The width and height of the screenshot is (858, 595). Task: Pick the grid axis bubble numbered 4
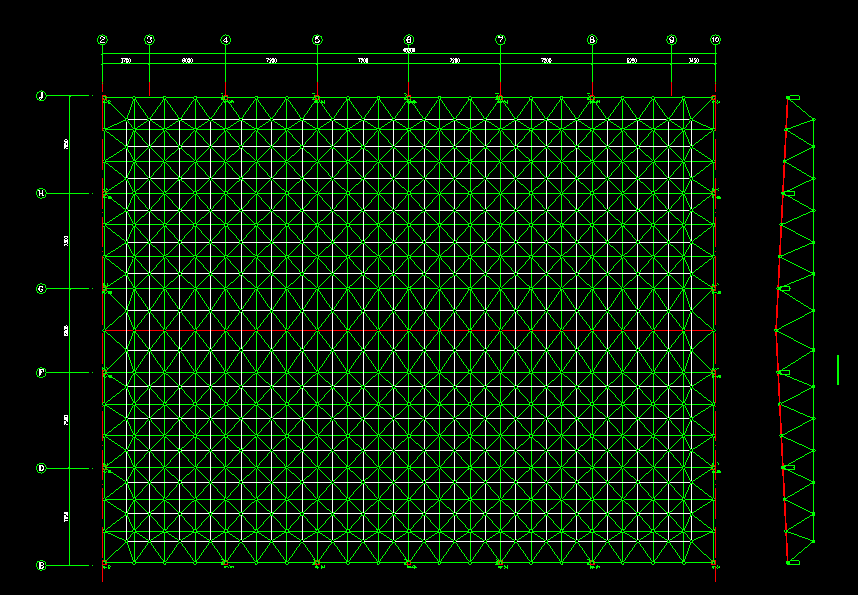(225, 40)
